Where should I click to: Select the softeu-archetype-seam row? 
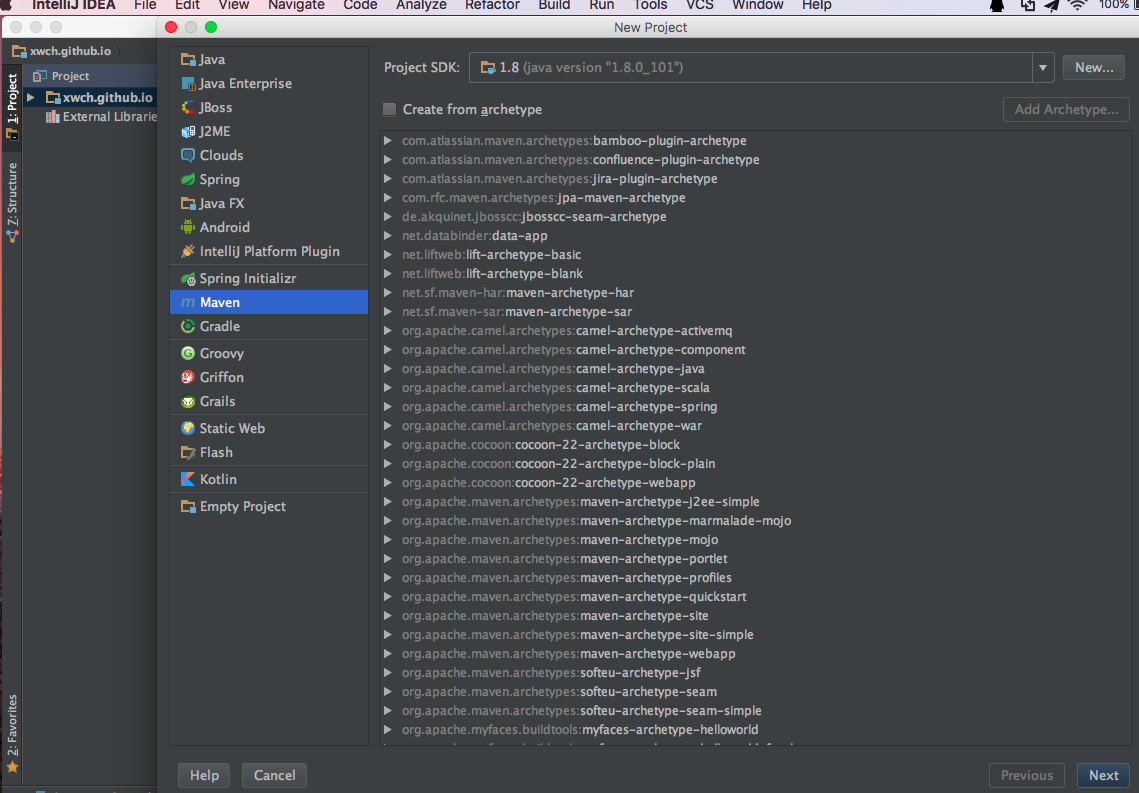(x=755, y=692)
